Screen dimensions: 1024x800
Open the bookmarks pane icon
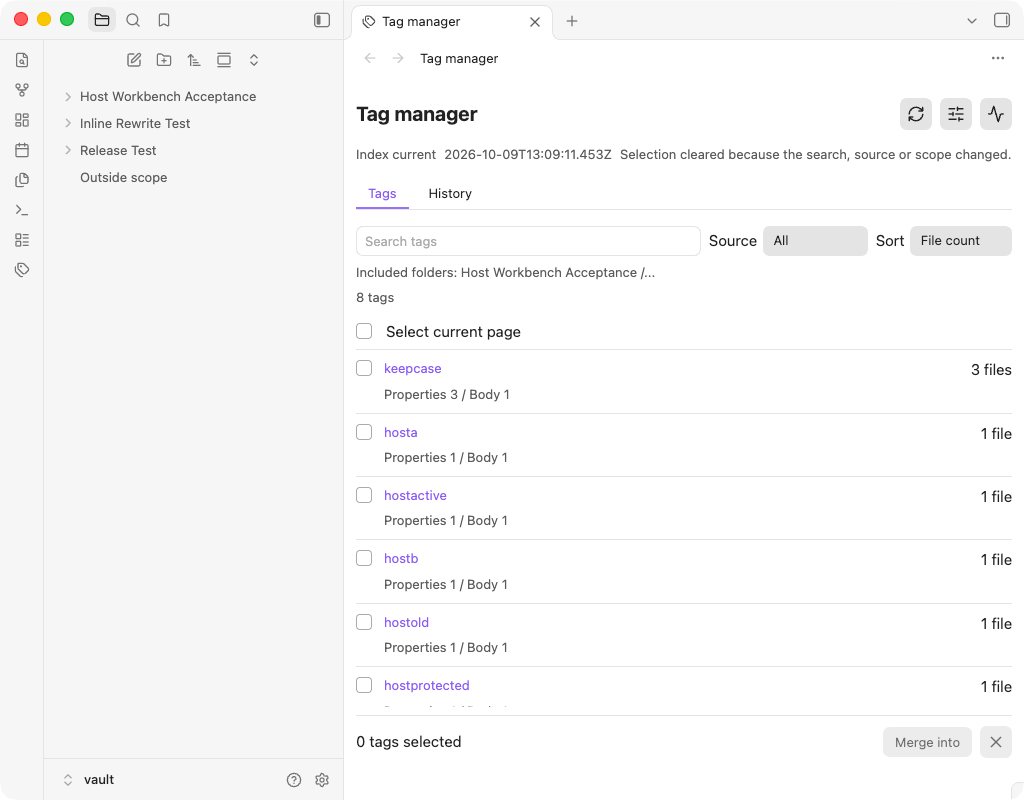(164, 20)
